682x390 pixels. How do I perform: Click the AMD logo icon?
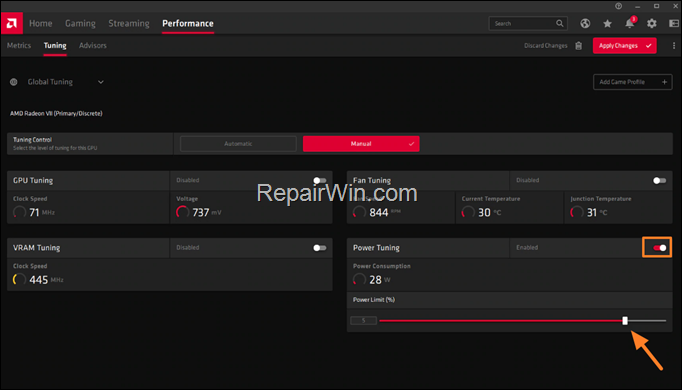[12, 23]
